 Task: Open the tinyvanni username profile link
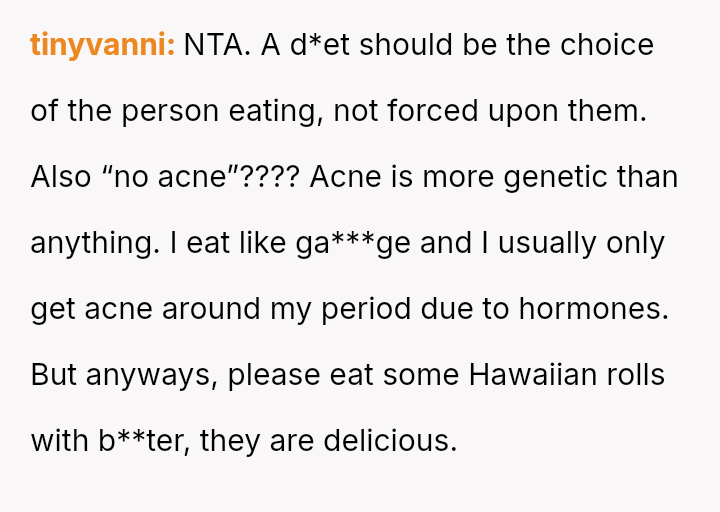103,45
